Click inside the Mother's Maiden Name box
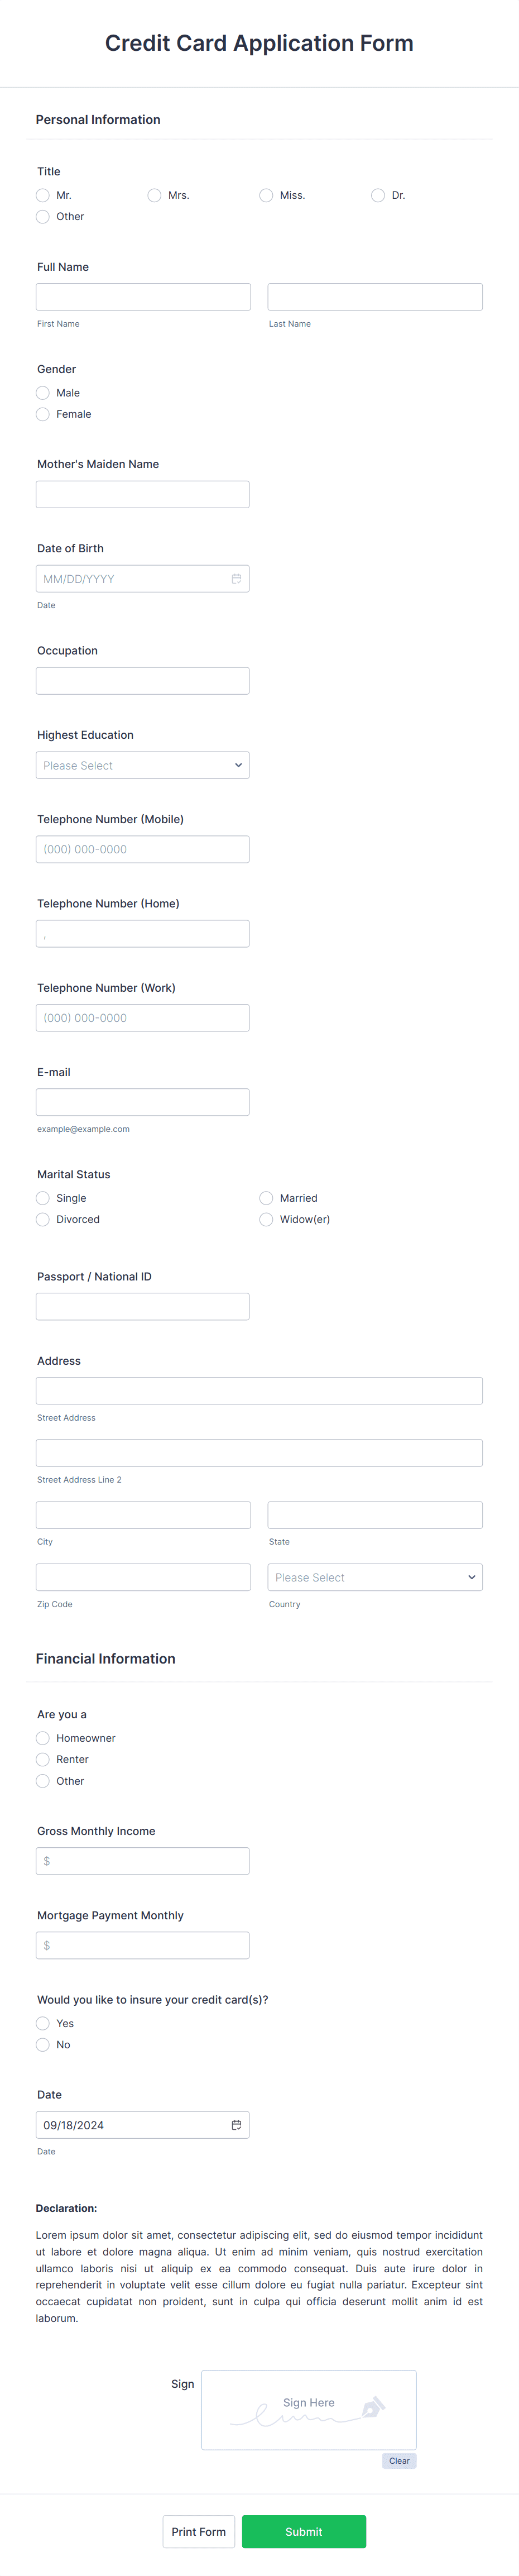 point(142,493)
